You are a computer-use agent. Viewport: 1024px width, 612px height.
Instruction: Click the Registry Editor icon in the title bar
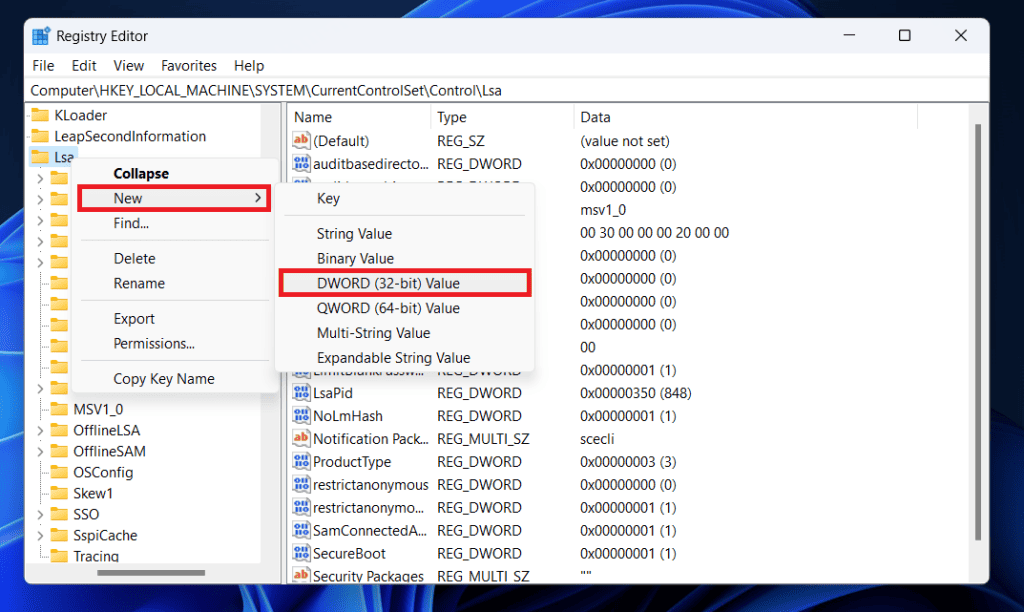41,35
